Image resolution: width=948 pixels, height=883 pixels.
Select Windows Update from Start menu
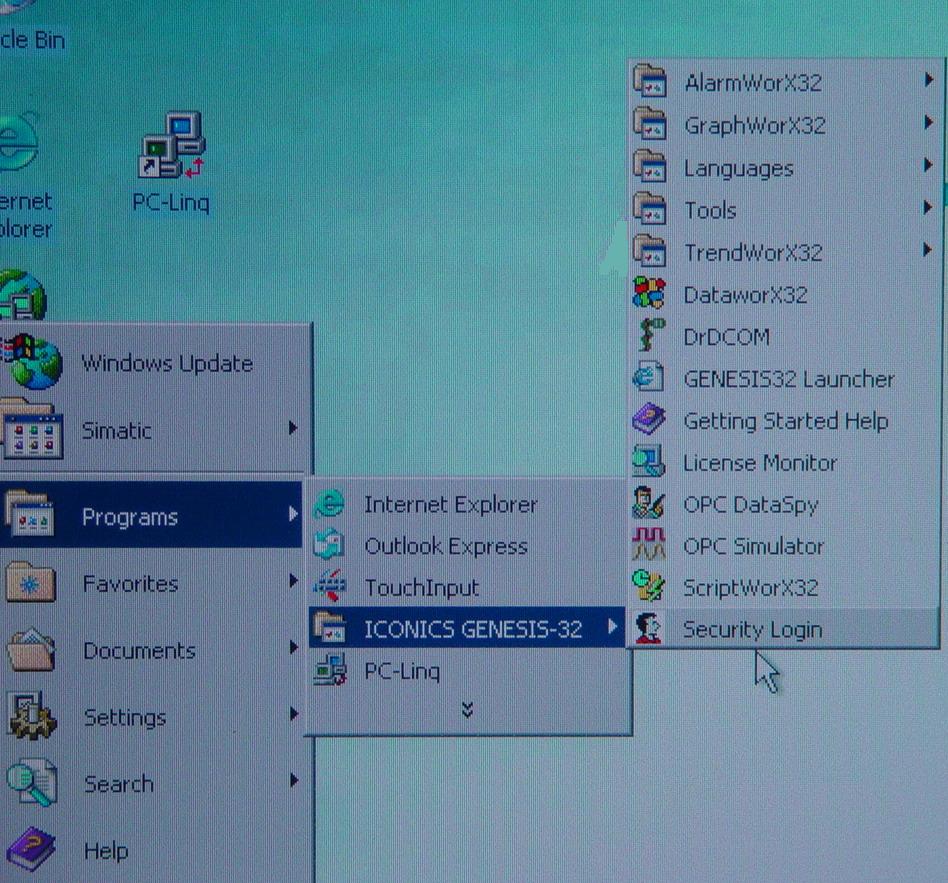pyautogui.click(x=156, y=363)
